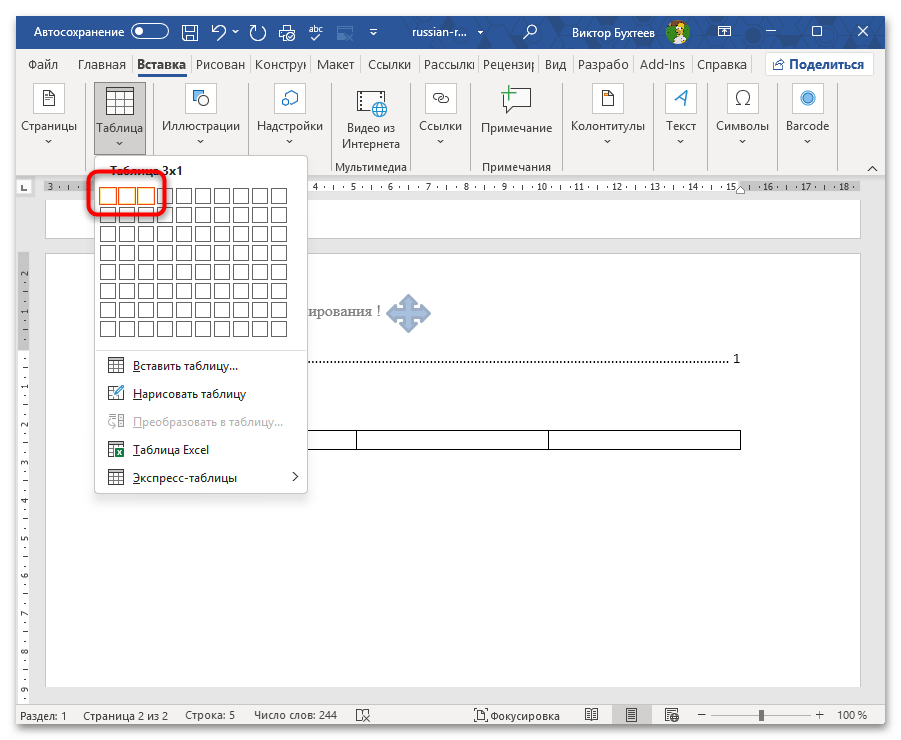Click the 100 % zoom level
The height and width of the screenshot is (740, 901).
[852, 715]
